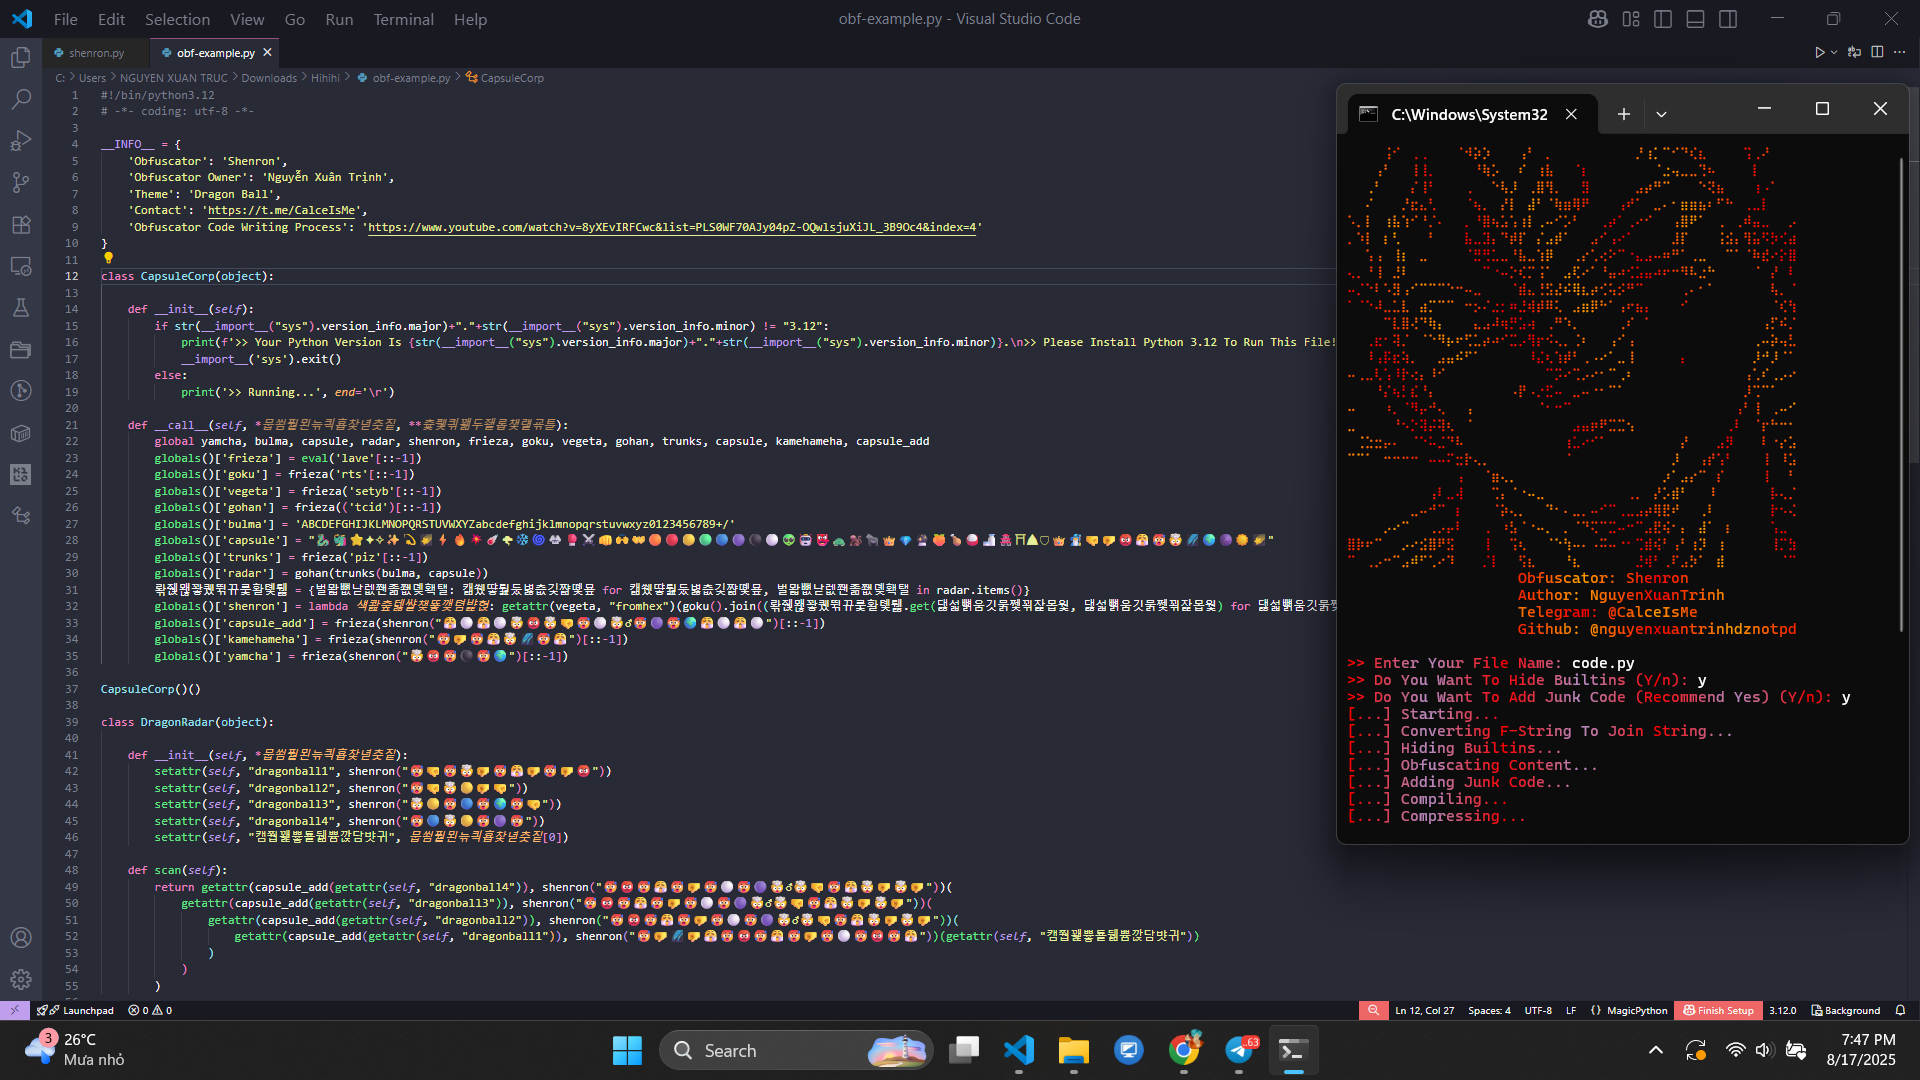
Task: Show hidden system tray icons
Action: [x=1656, y=1050]
